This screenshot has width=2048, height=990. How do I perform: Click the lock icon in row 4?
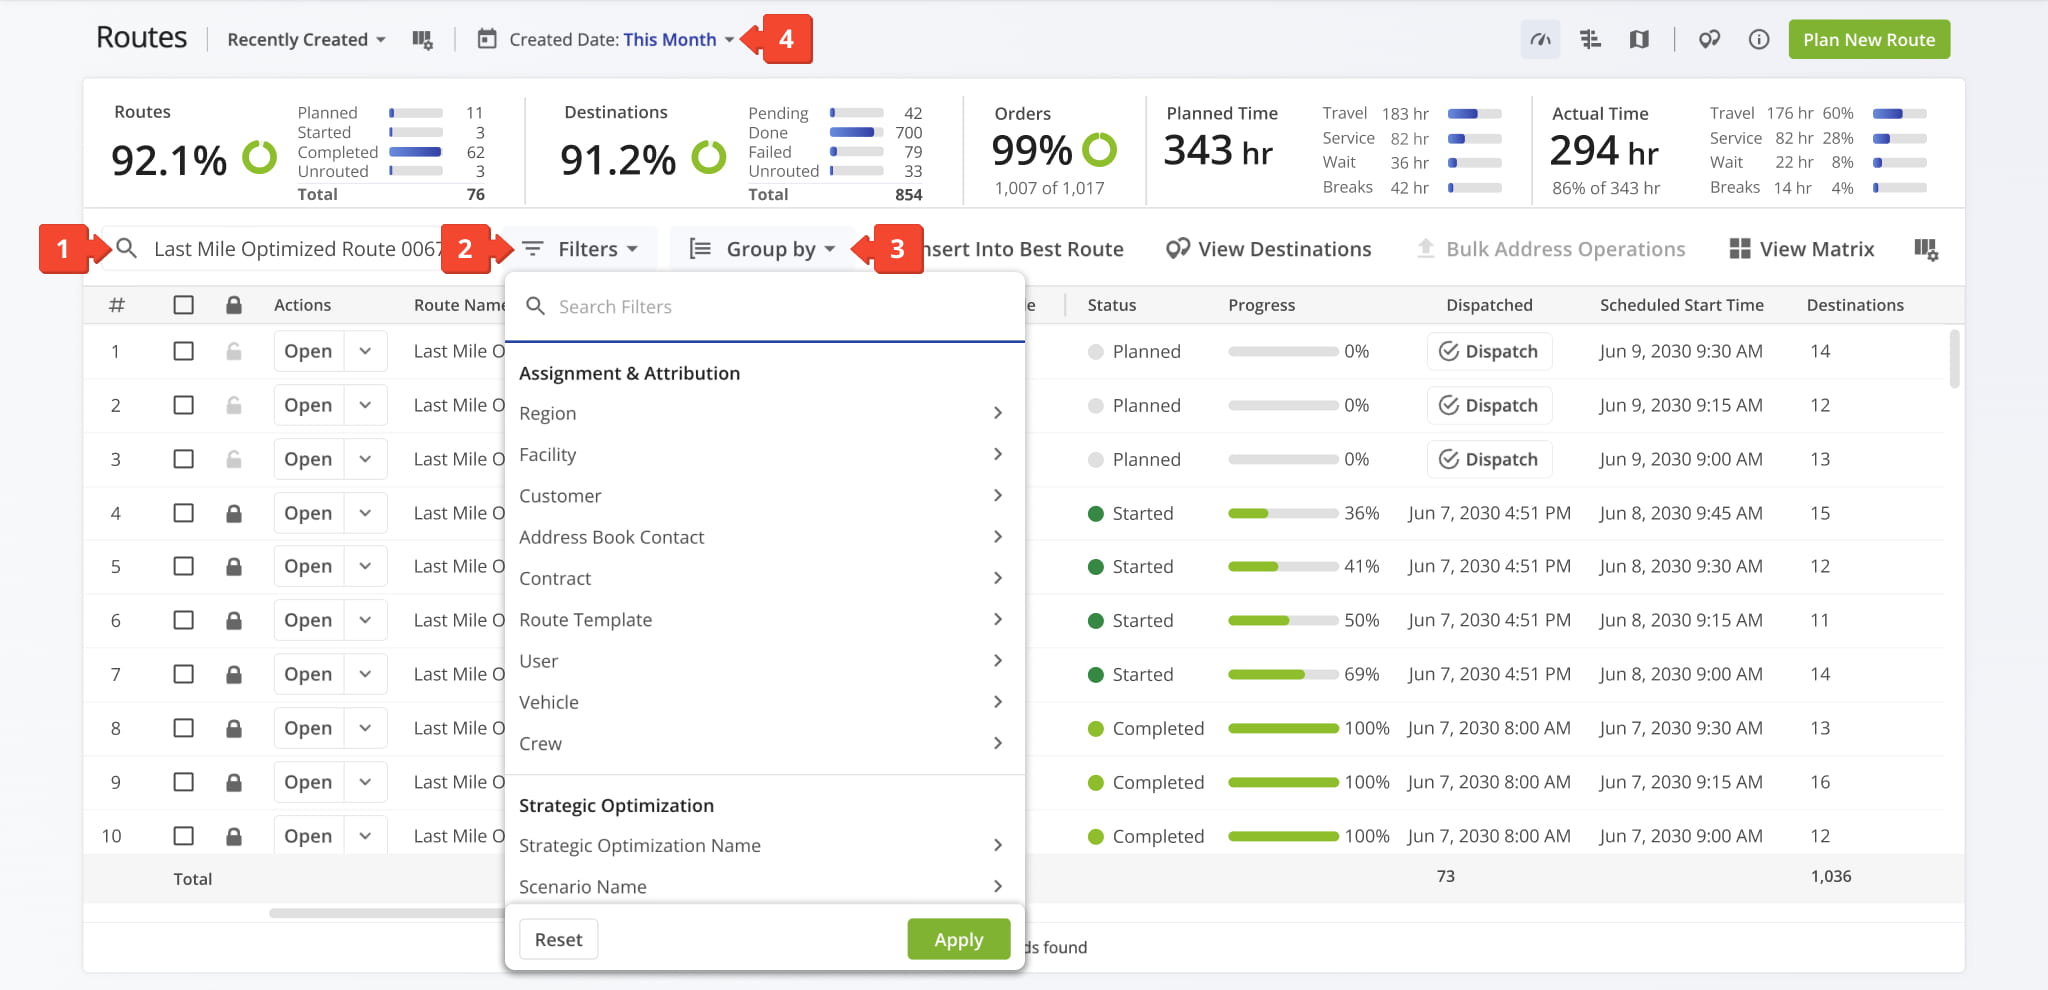[233, 513]
